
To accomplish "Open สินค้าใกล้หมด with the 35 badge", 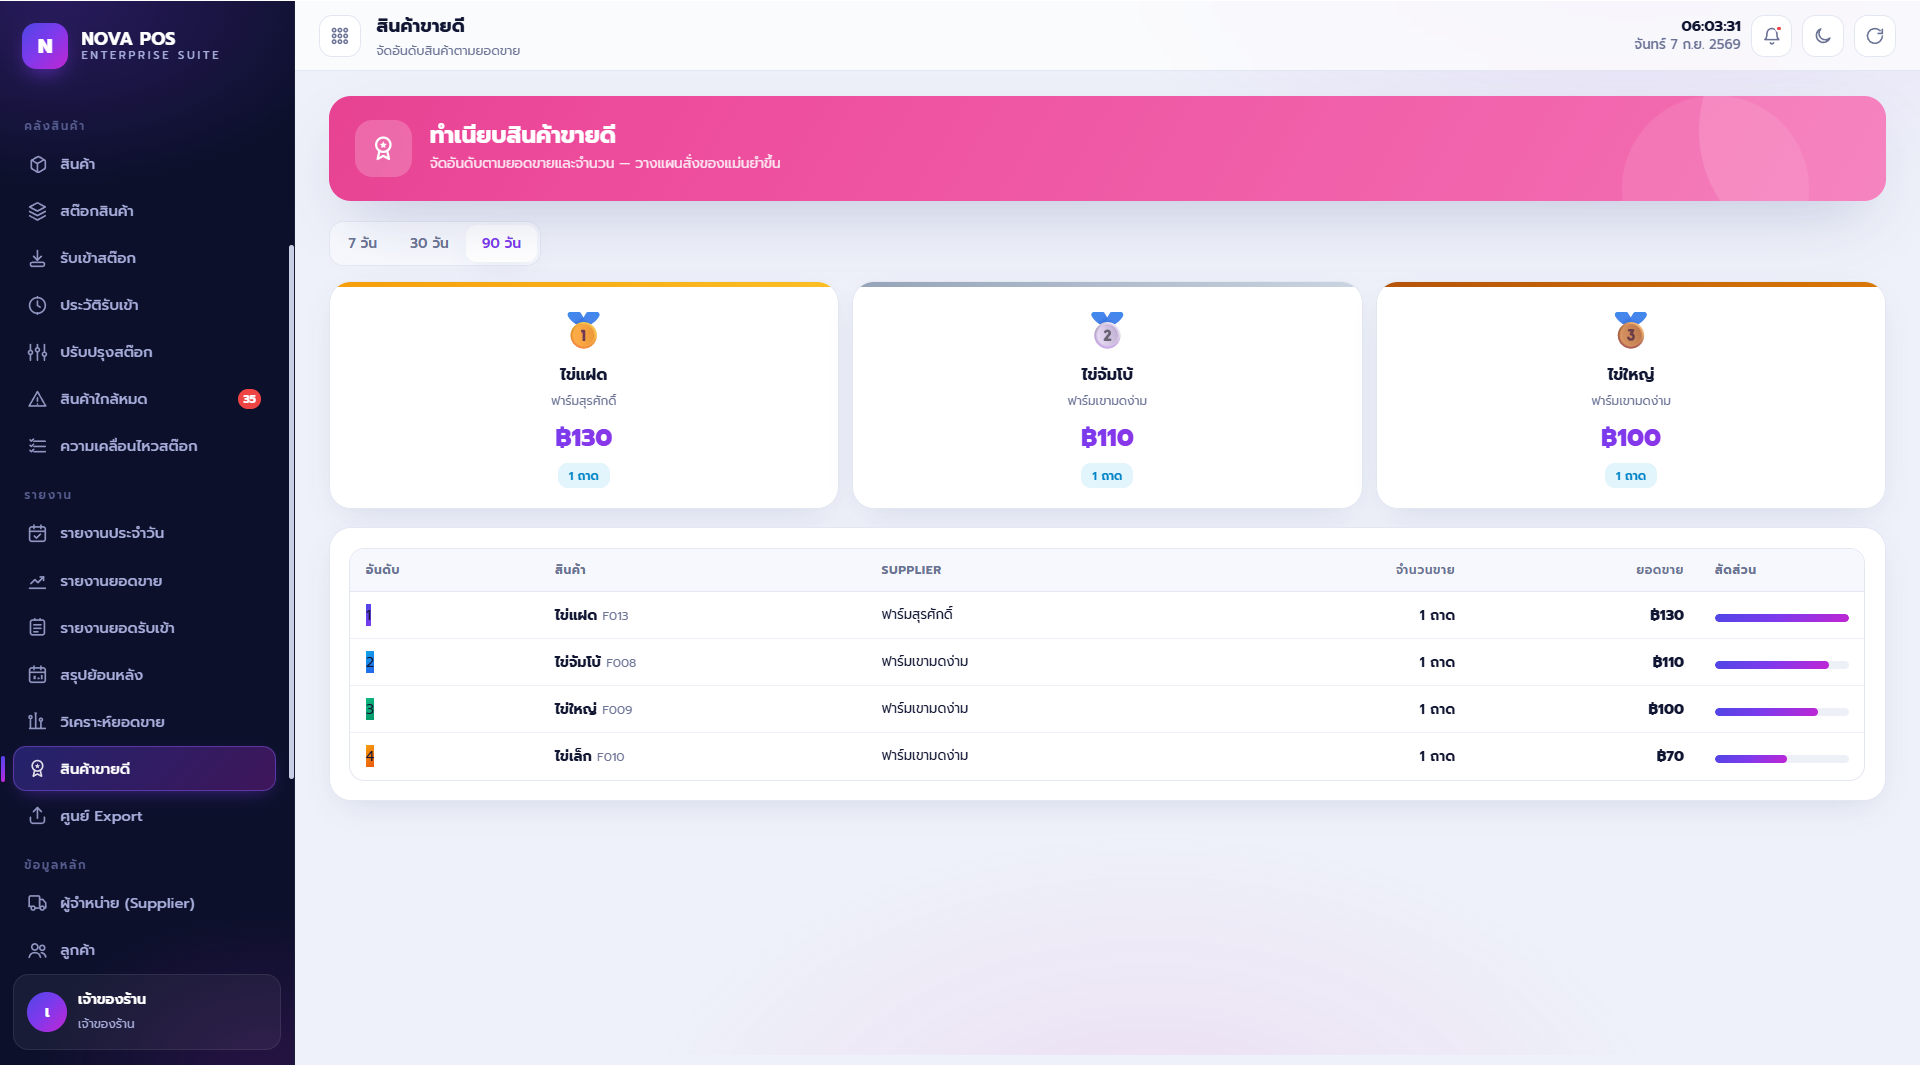I will 144,399.
